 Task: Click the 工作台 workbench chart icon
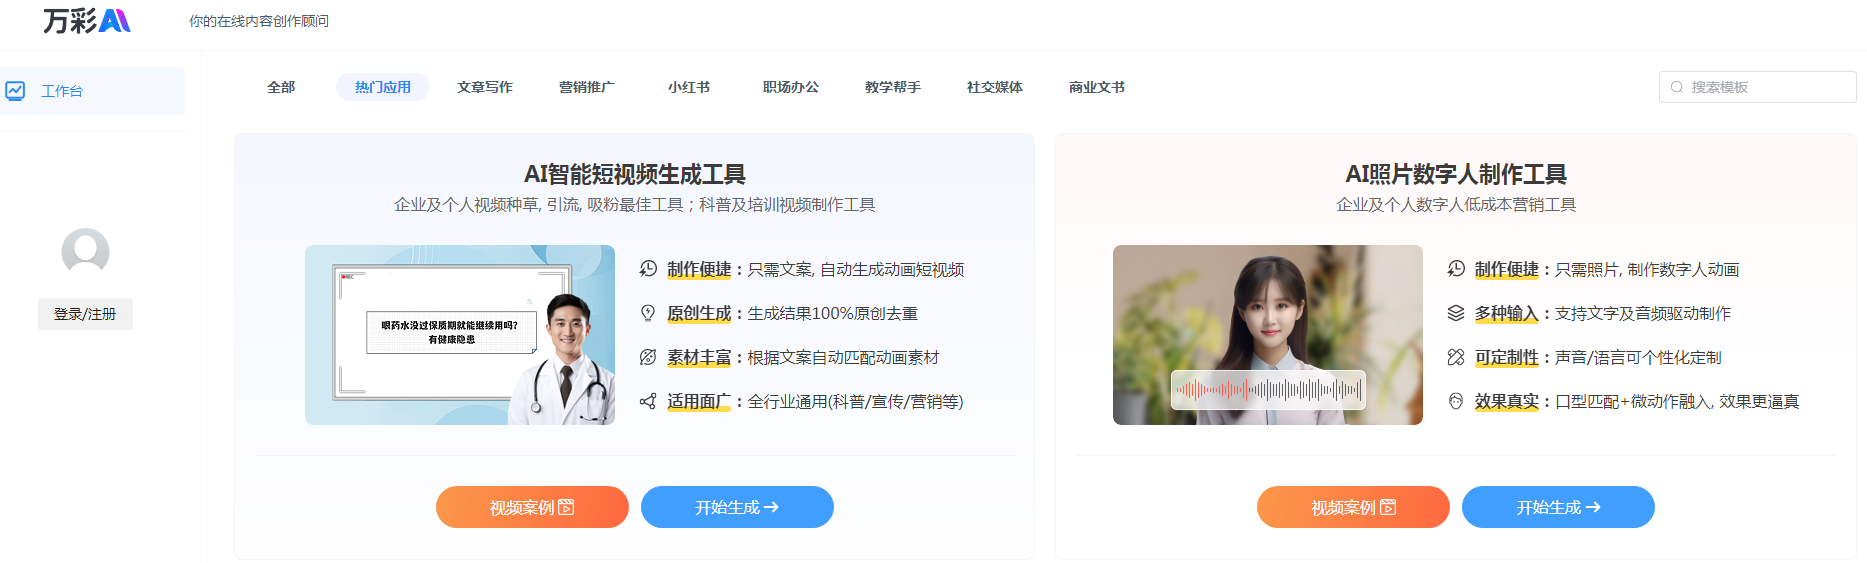click(x=15, y=91)
